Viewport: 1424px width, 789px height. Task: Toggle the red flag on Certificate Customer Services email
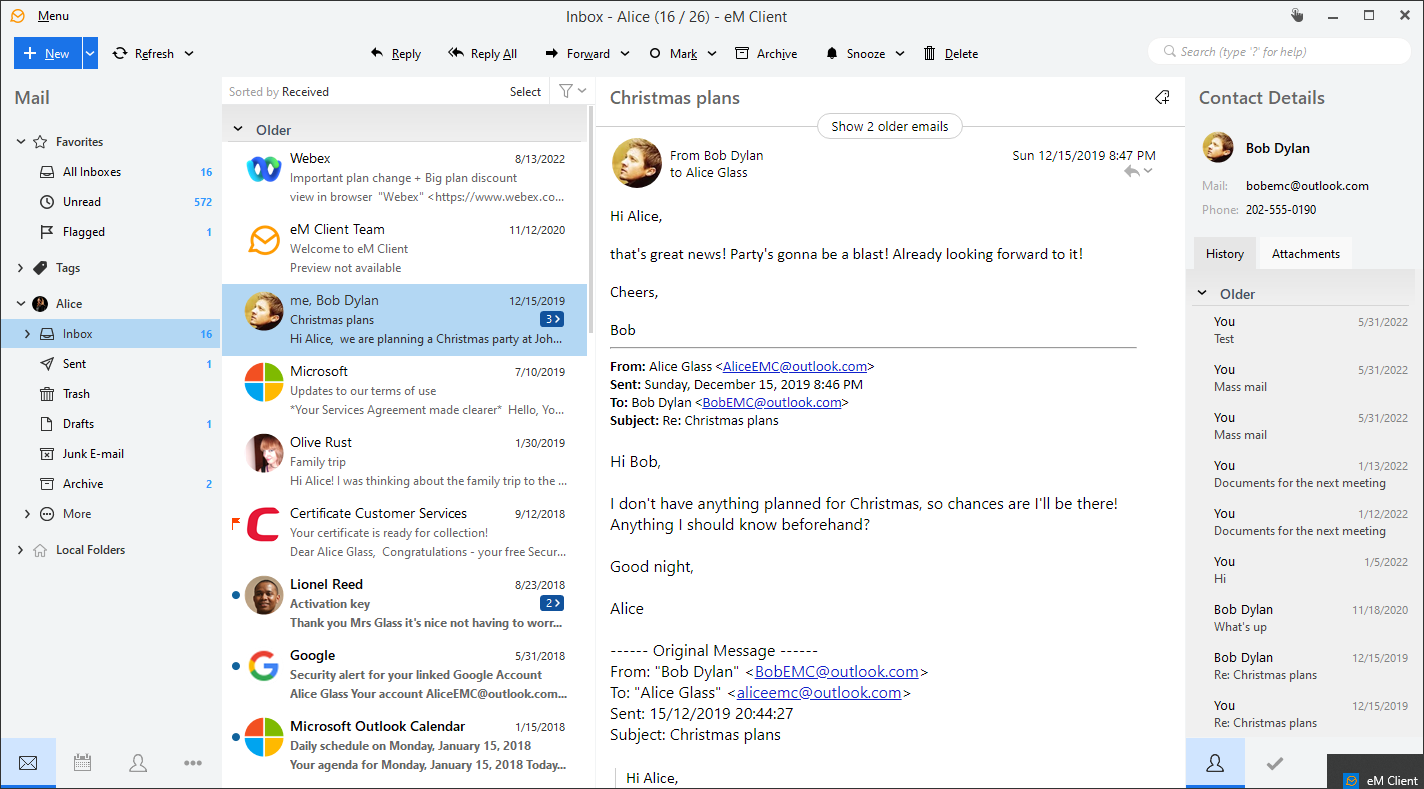236,522
